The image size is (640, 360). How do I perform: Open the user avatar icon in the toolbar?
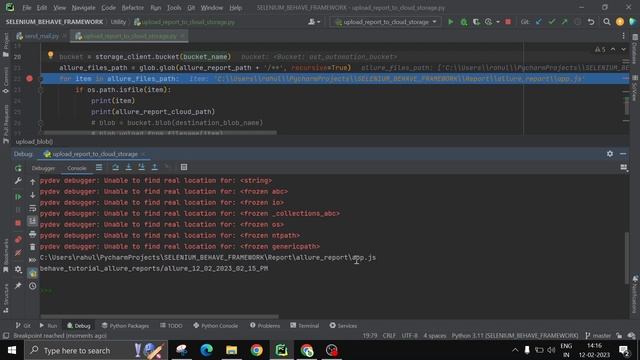(x=620, y=22)
